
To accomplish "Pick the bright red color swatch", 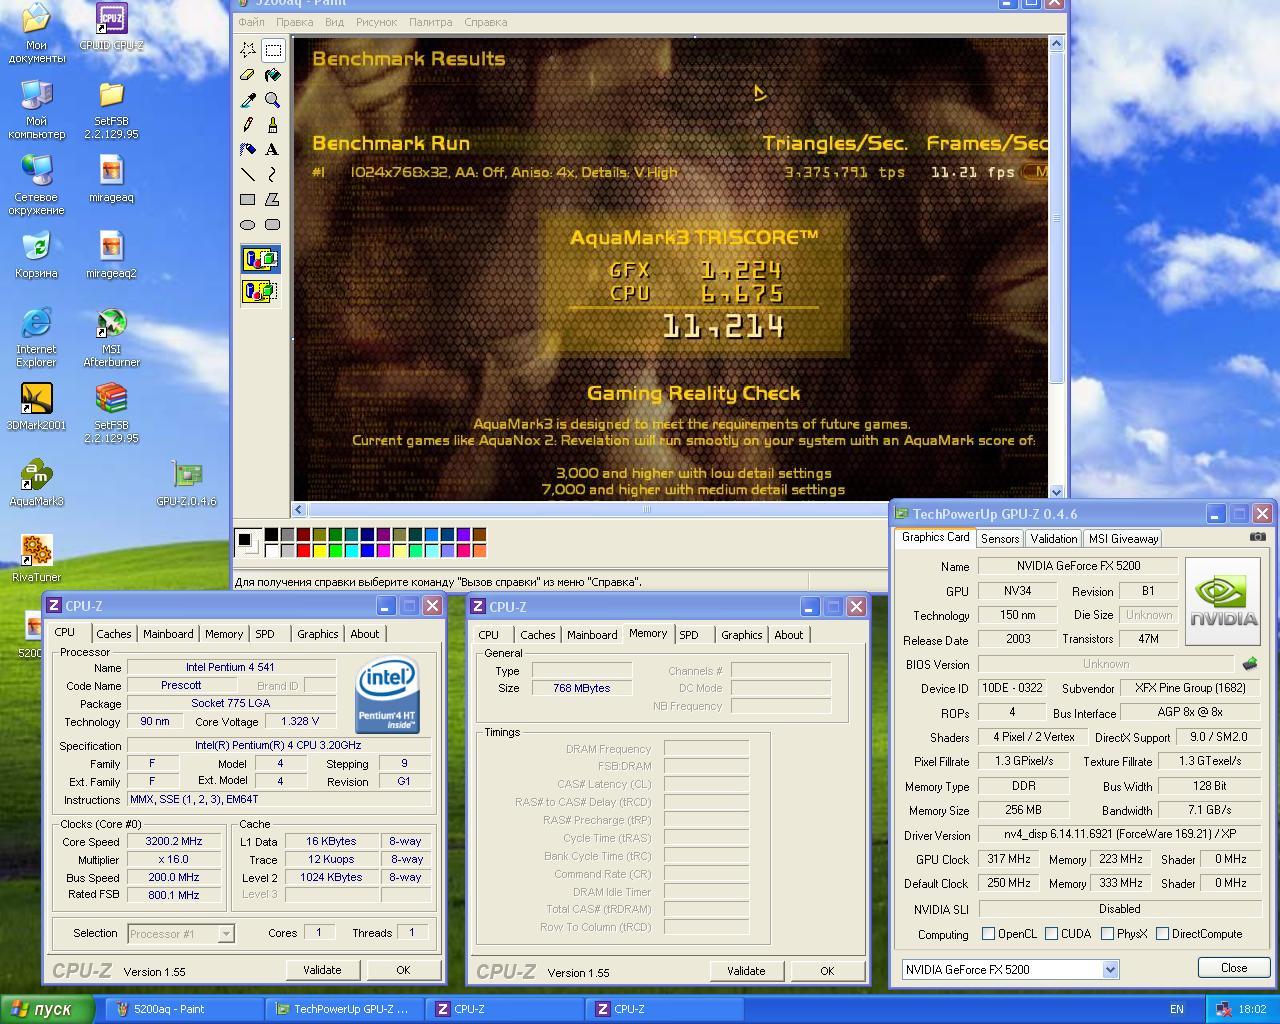I will pyautogui.click(x=303, y=550).
